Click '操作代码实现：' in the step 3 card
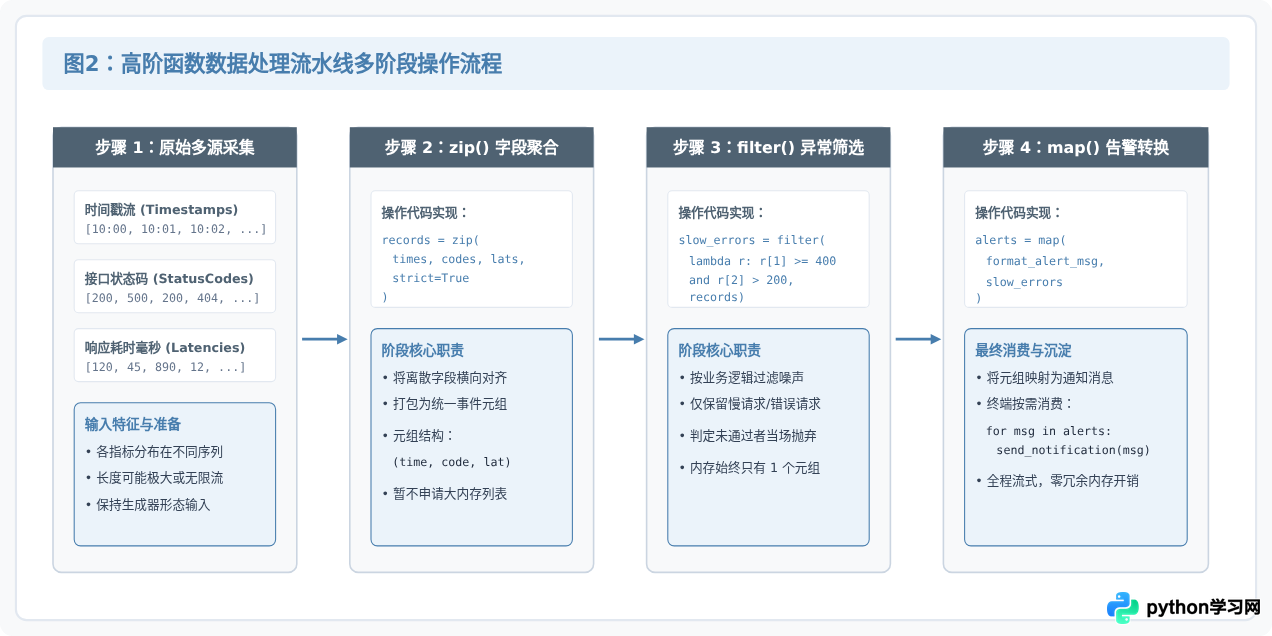This screenshot has height=636, width=1272. [722, 212]
